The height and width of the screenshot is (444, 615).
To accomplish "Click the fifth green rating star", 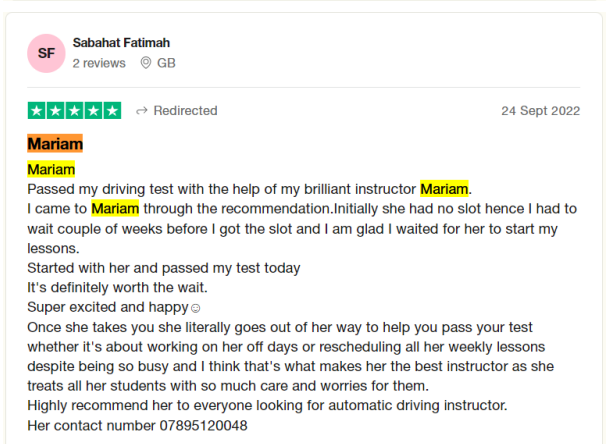I will 112,111.
